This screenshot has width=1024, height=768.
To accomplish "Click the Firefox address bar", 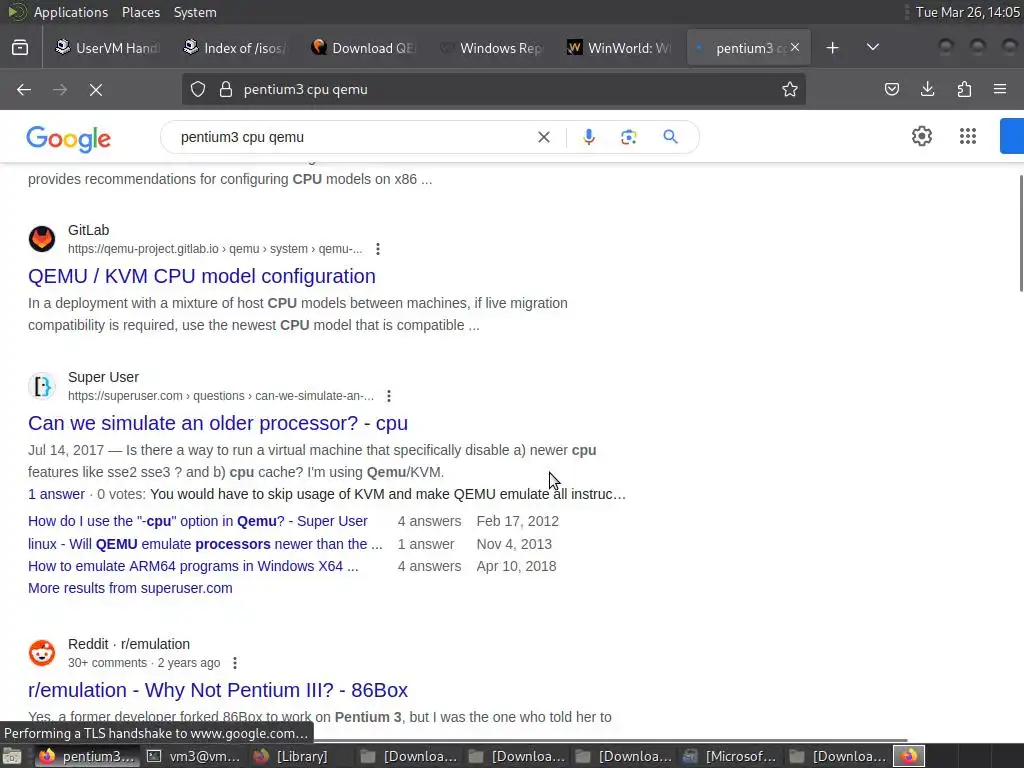I will click(x=494, y=89).
